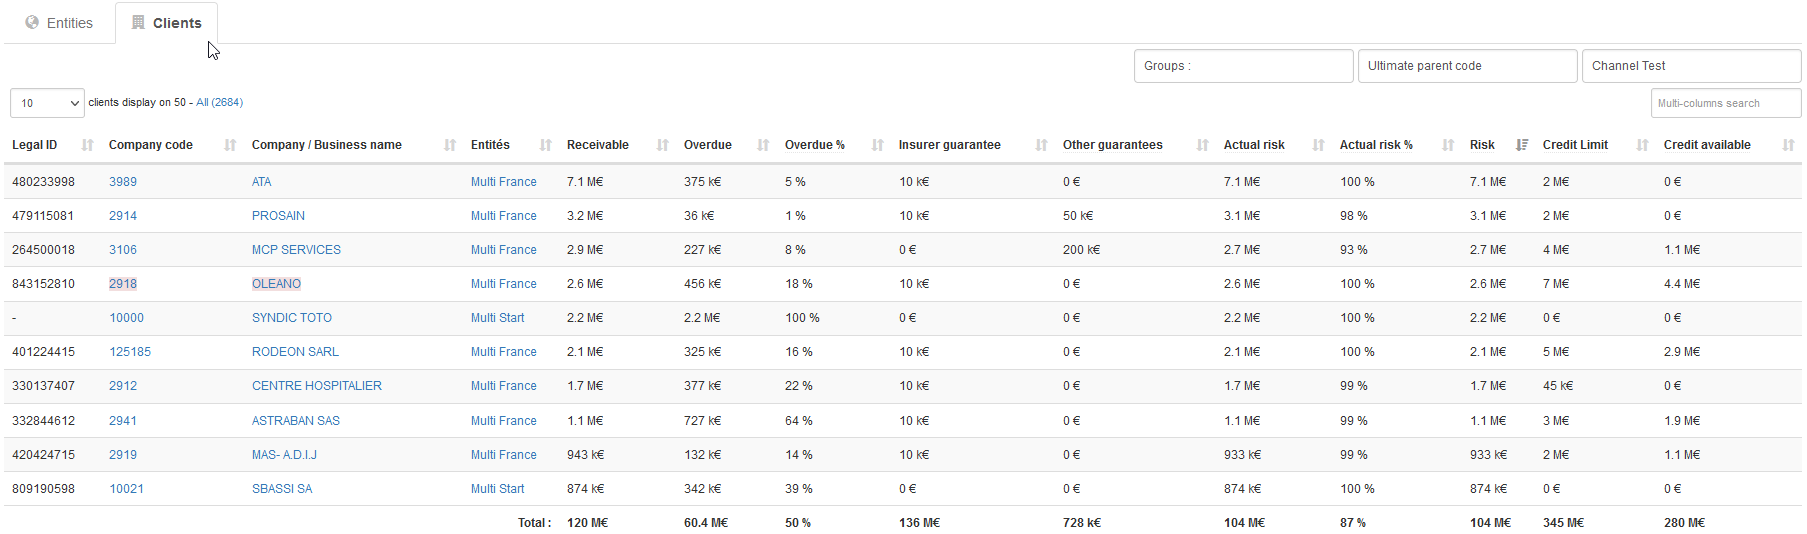Select the Clients tab

coord(166,23)
